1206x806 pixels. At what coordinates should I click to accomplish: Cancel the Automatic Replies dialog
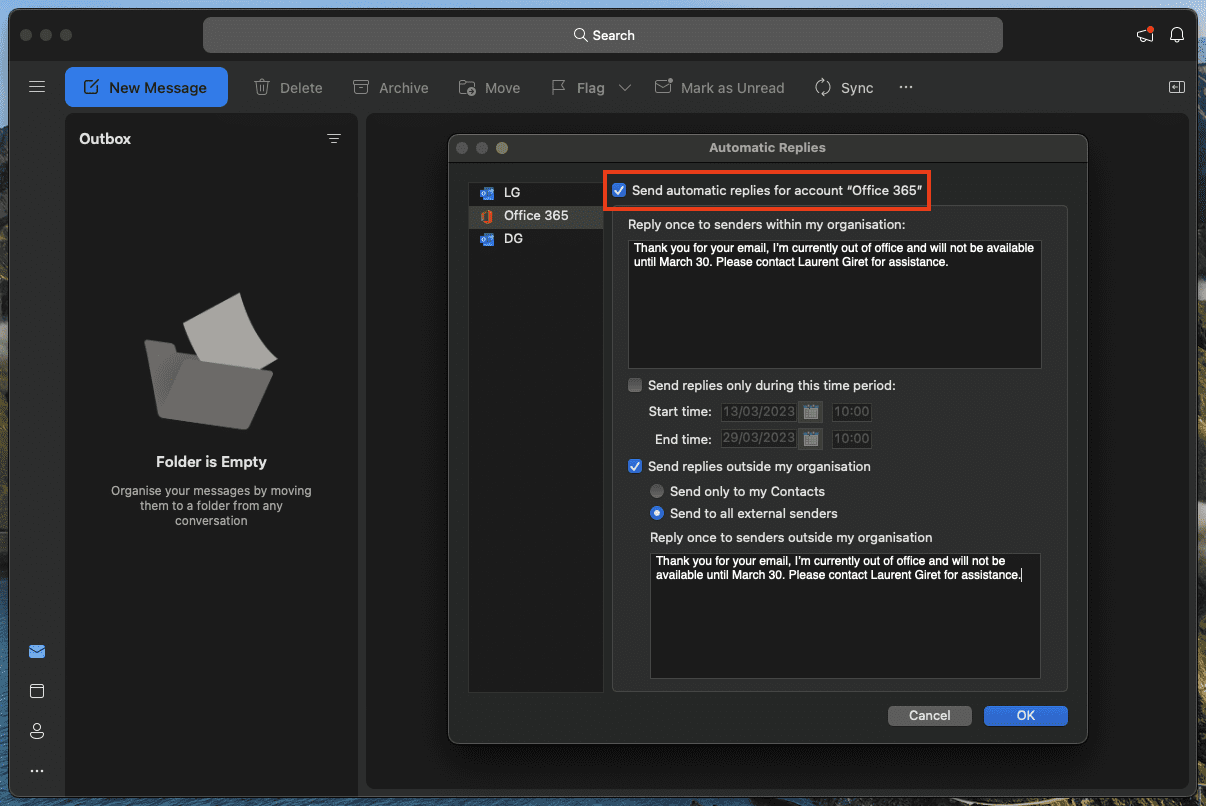[x=929, y=715]
